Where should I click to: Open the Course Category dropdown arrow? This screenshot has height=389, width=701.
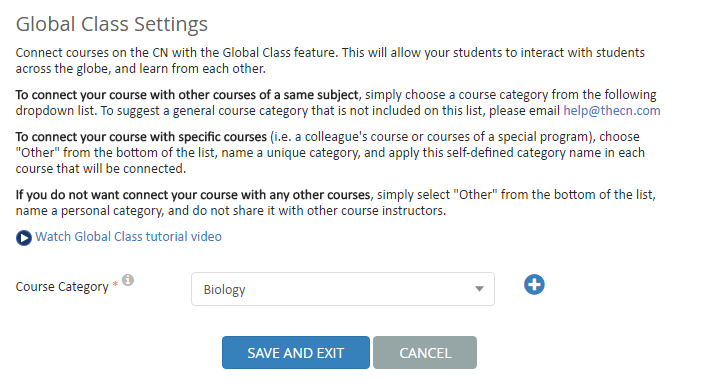coord(479,289)
